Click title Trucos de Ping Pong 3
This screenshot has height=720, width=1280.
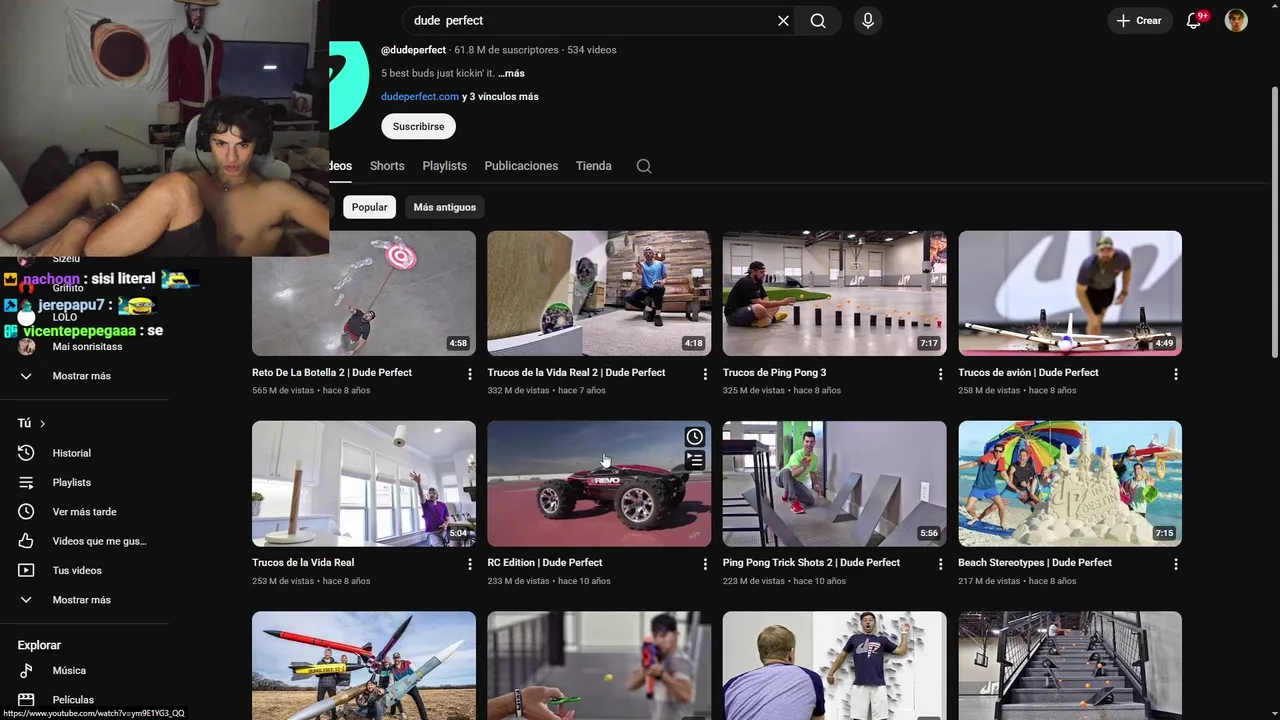(774, 373)
